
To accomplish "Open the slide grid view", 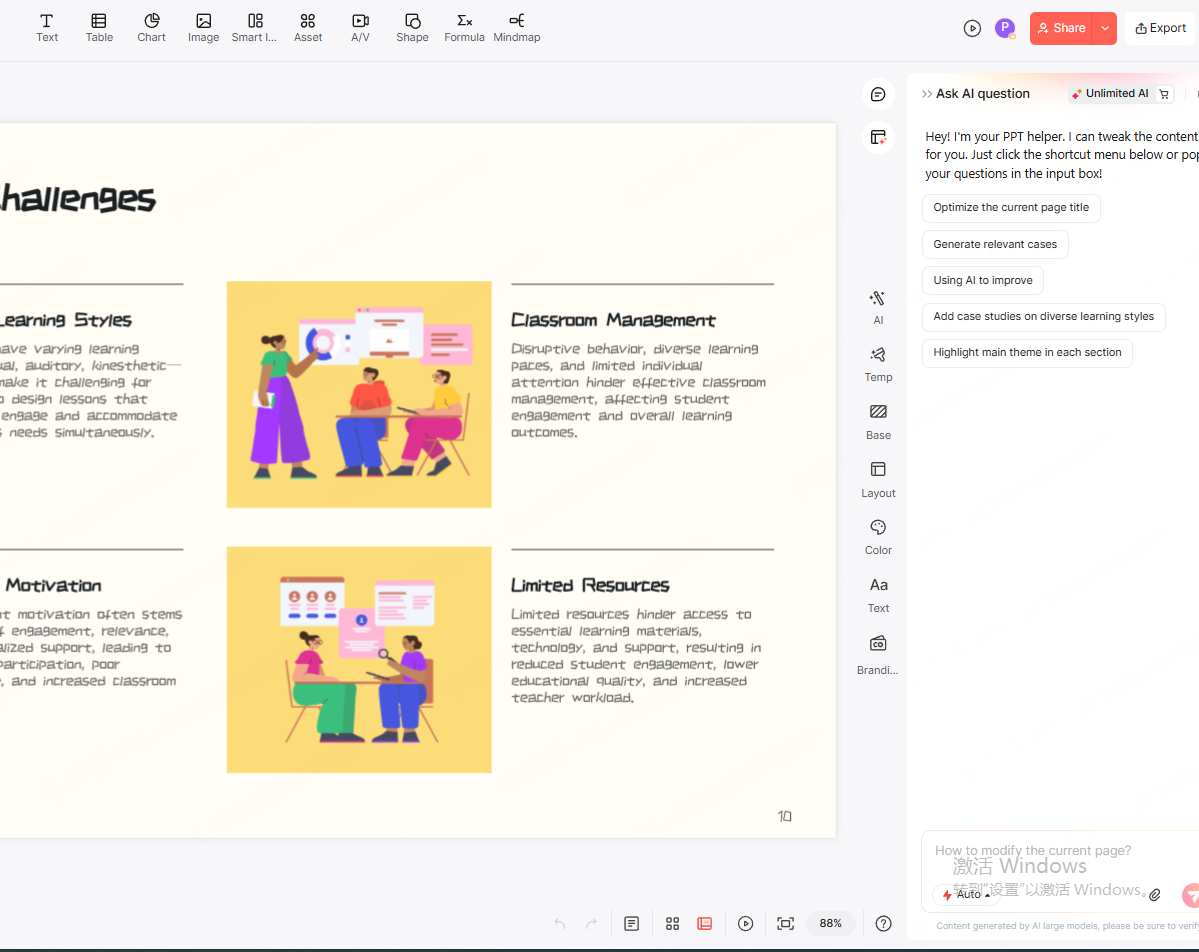I will pyautogui.click(x=672, y=923).
